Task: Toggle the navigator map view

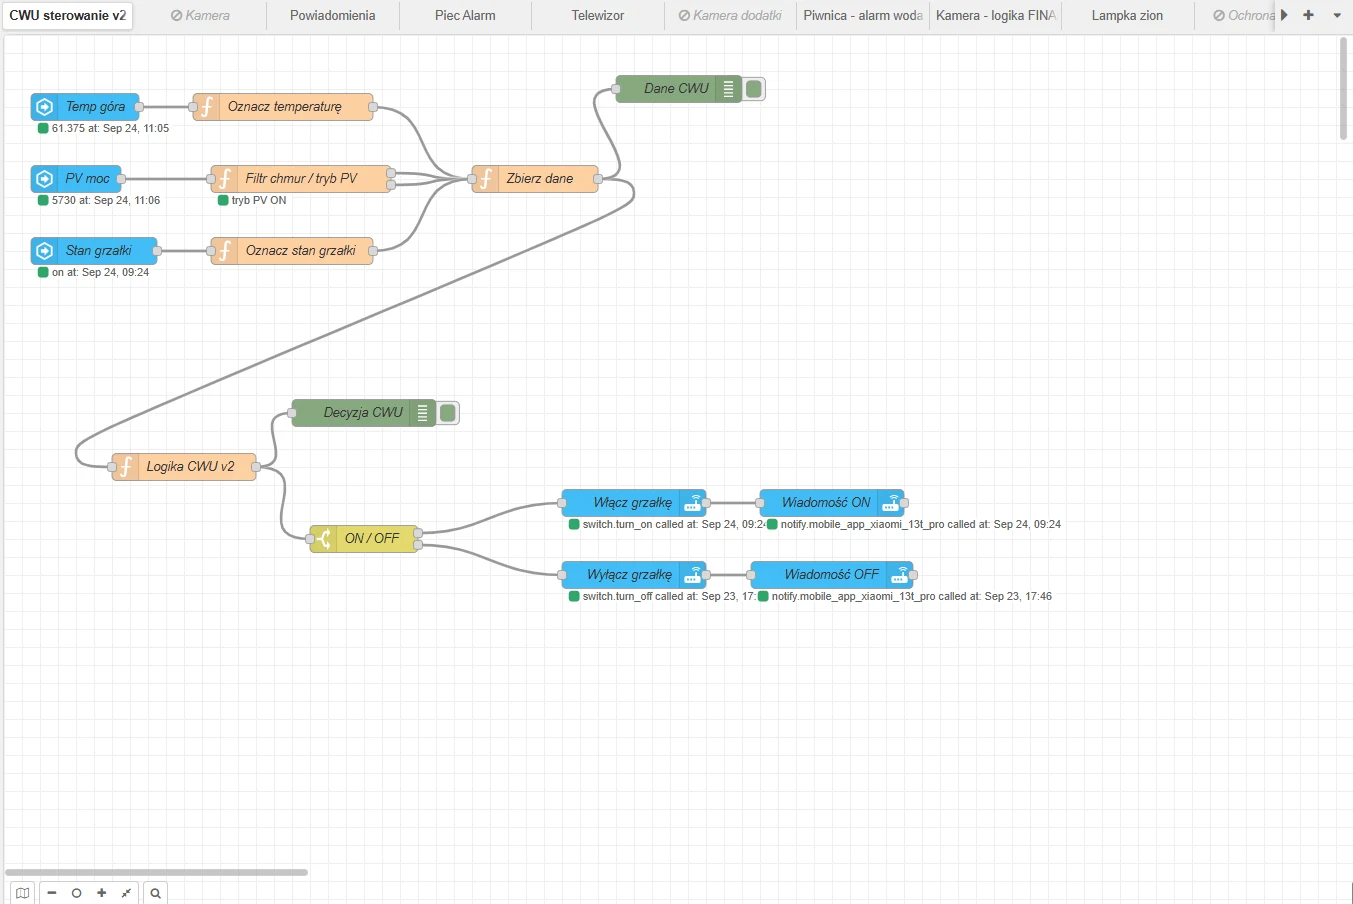Action: 22,893
